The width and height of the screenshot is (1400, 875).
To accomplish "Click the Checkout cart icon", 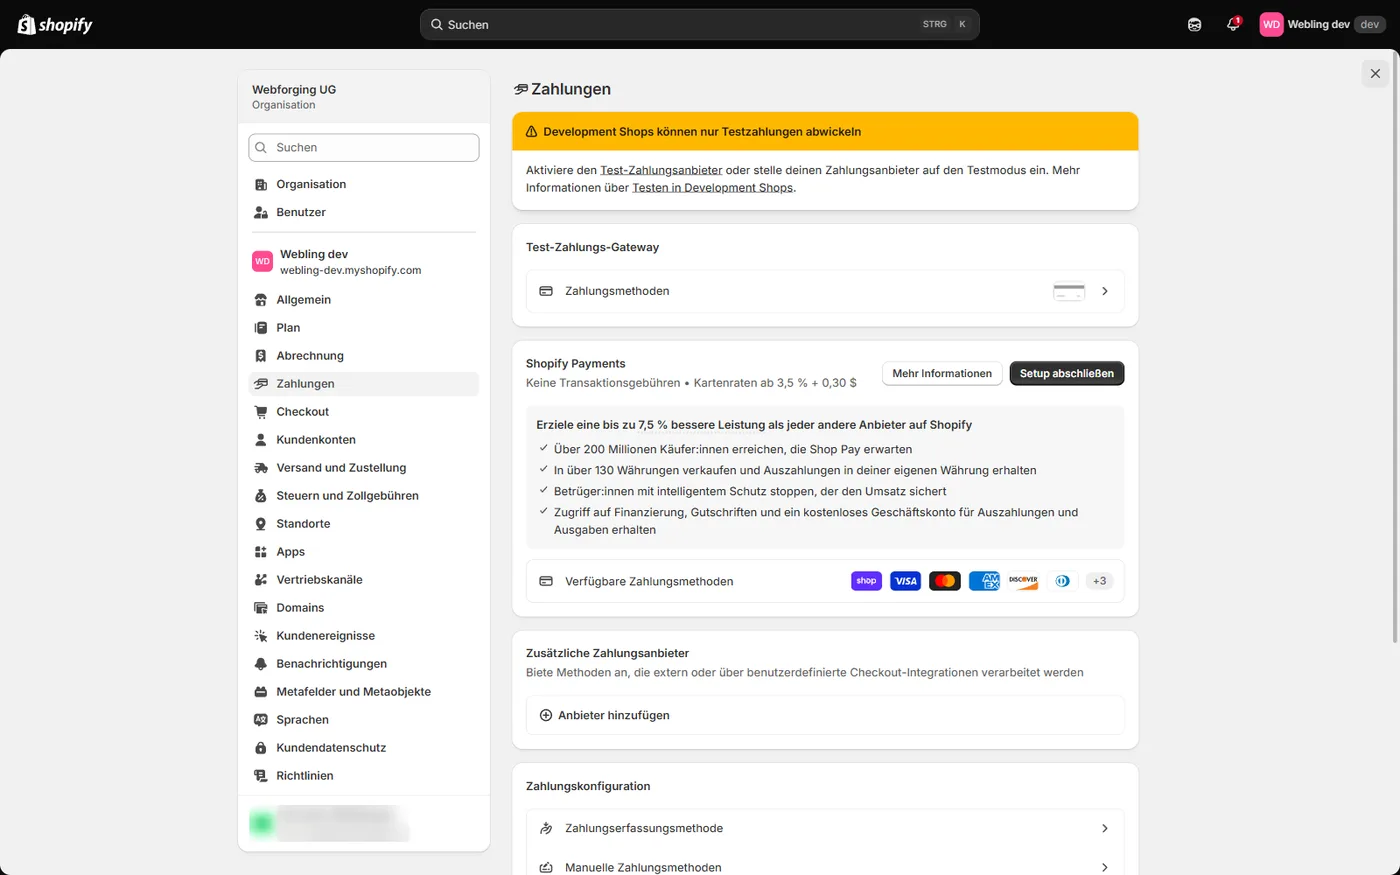I will point(261,412).
